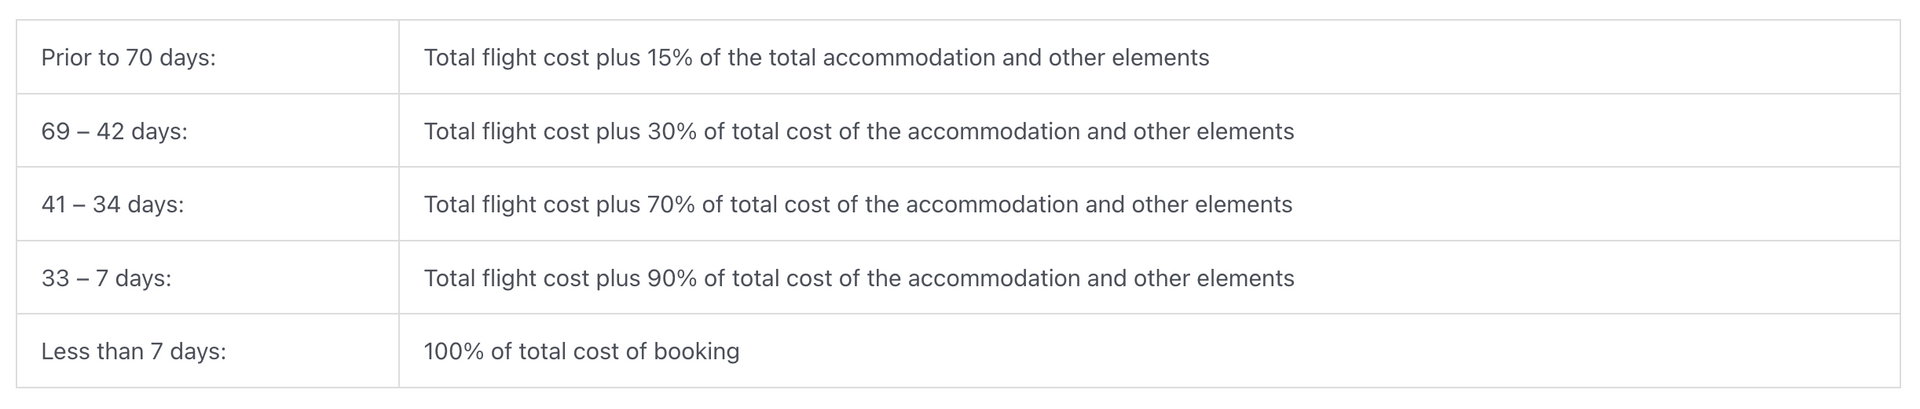1920x409 pixels.
Task: Click the word "Less" in the last row
Action: pyautogui.click(x=64, y=352)
